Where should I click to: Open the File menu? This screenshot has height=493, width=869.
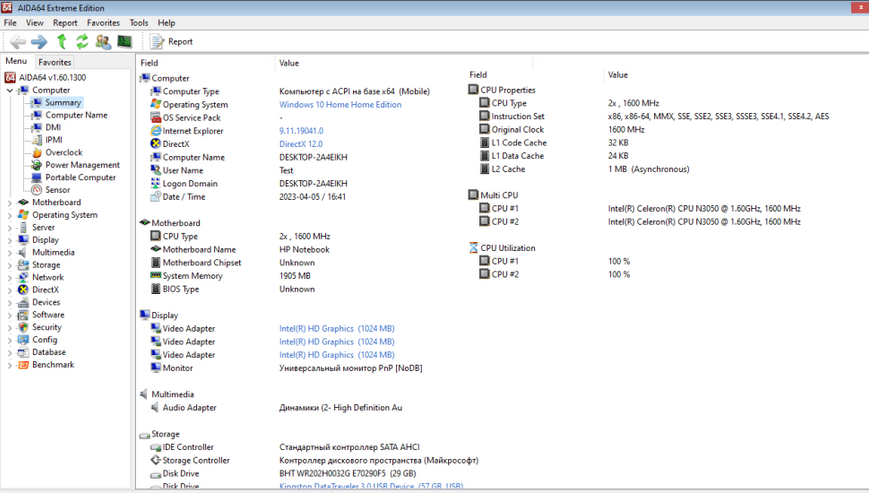pos(10,23)
